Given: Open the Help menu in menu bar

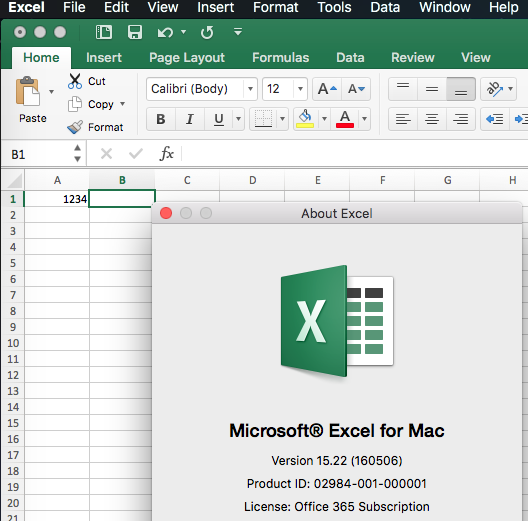Looking at the screenshot, I should [x=503, y=7].
